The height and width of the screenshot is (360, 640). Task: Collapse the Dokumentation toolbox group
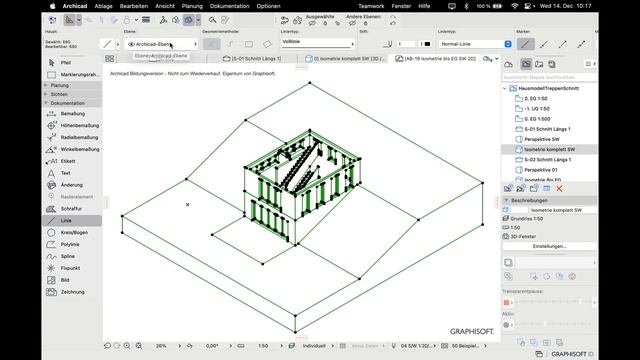tap(46, 103)
